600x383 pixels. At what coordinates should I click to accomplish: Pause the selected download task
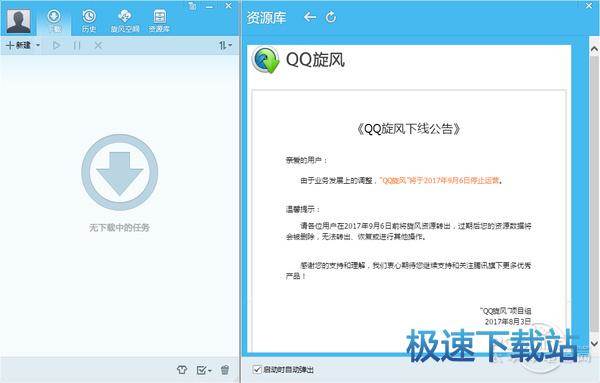[x=77, y=46]
